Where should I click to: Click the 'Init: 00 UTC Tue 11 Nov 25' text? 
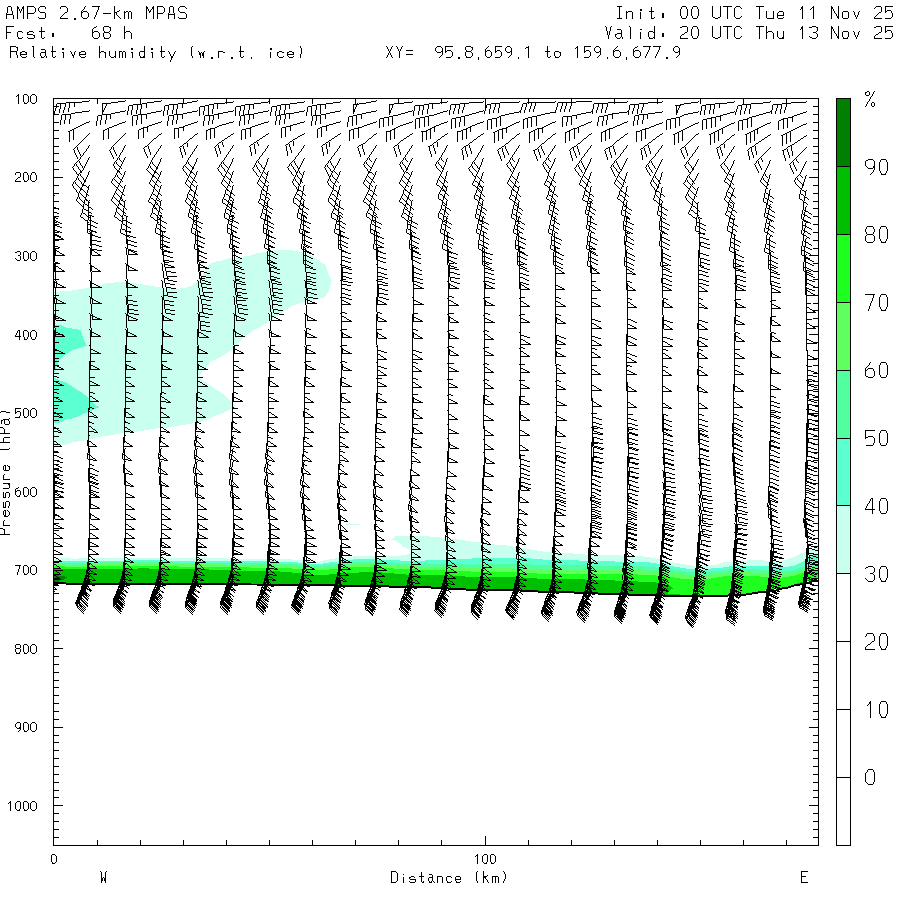[x=754, y=13]
